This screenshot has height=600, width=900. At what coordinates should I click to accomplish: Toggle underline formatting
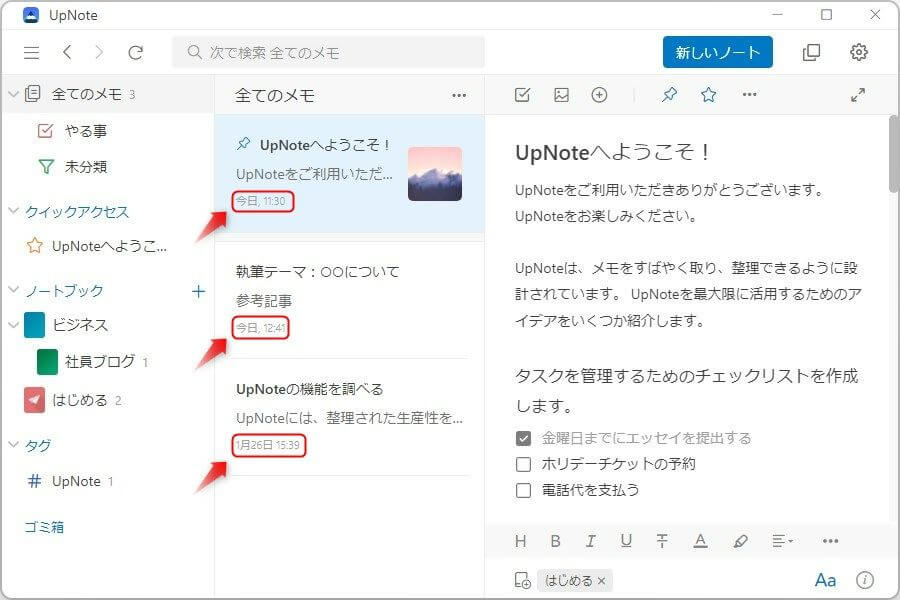(626, 541)
